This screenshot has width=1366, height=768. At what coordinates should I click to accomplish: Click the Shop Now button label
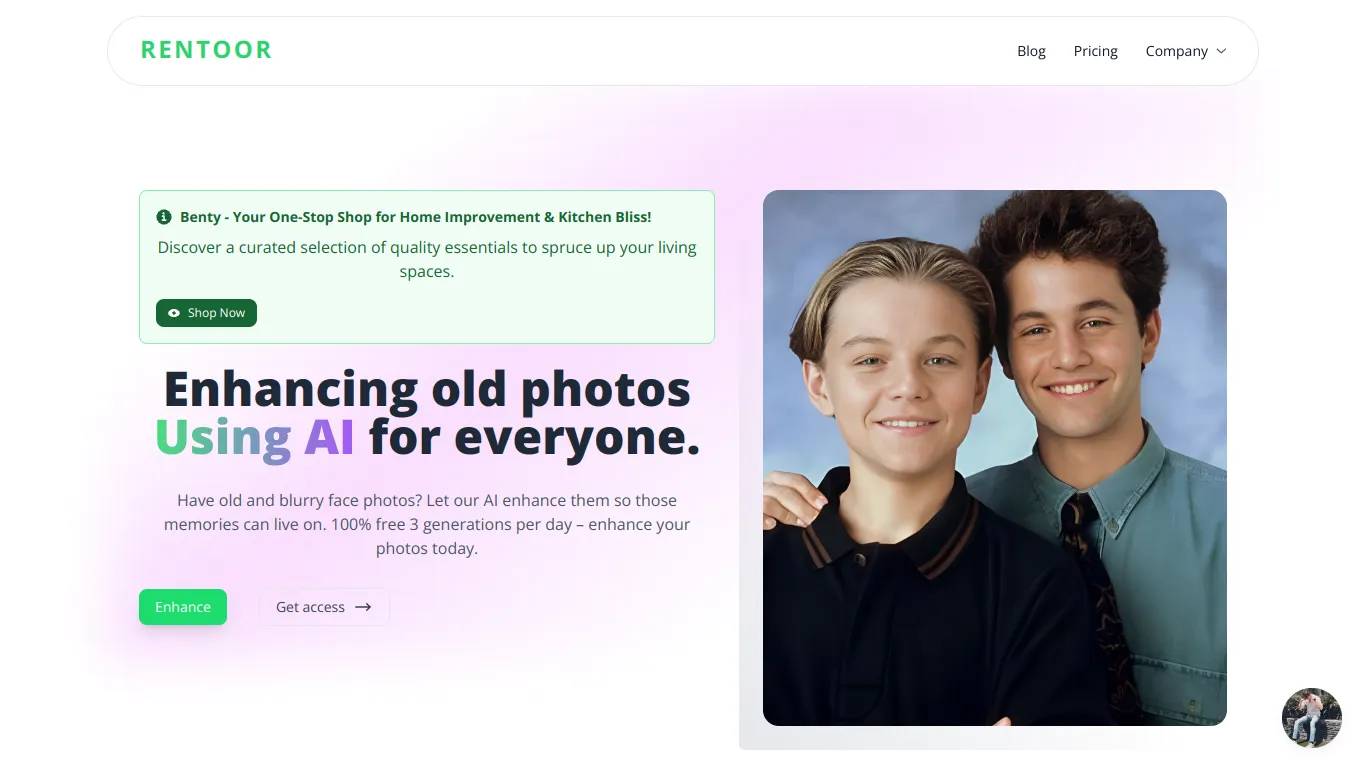(x=216, y=313)
